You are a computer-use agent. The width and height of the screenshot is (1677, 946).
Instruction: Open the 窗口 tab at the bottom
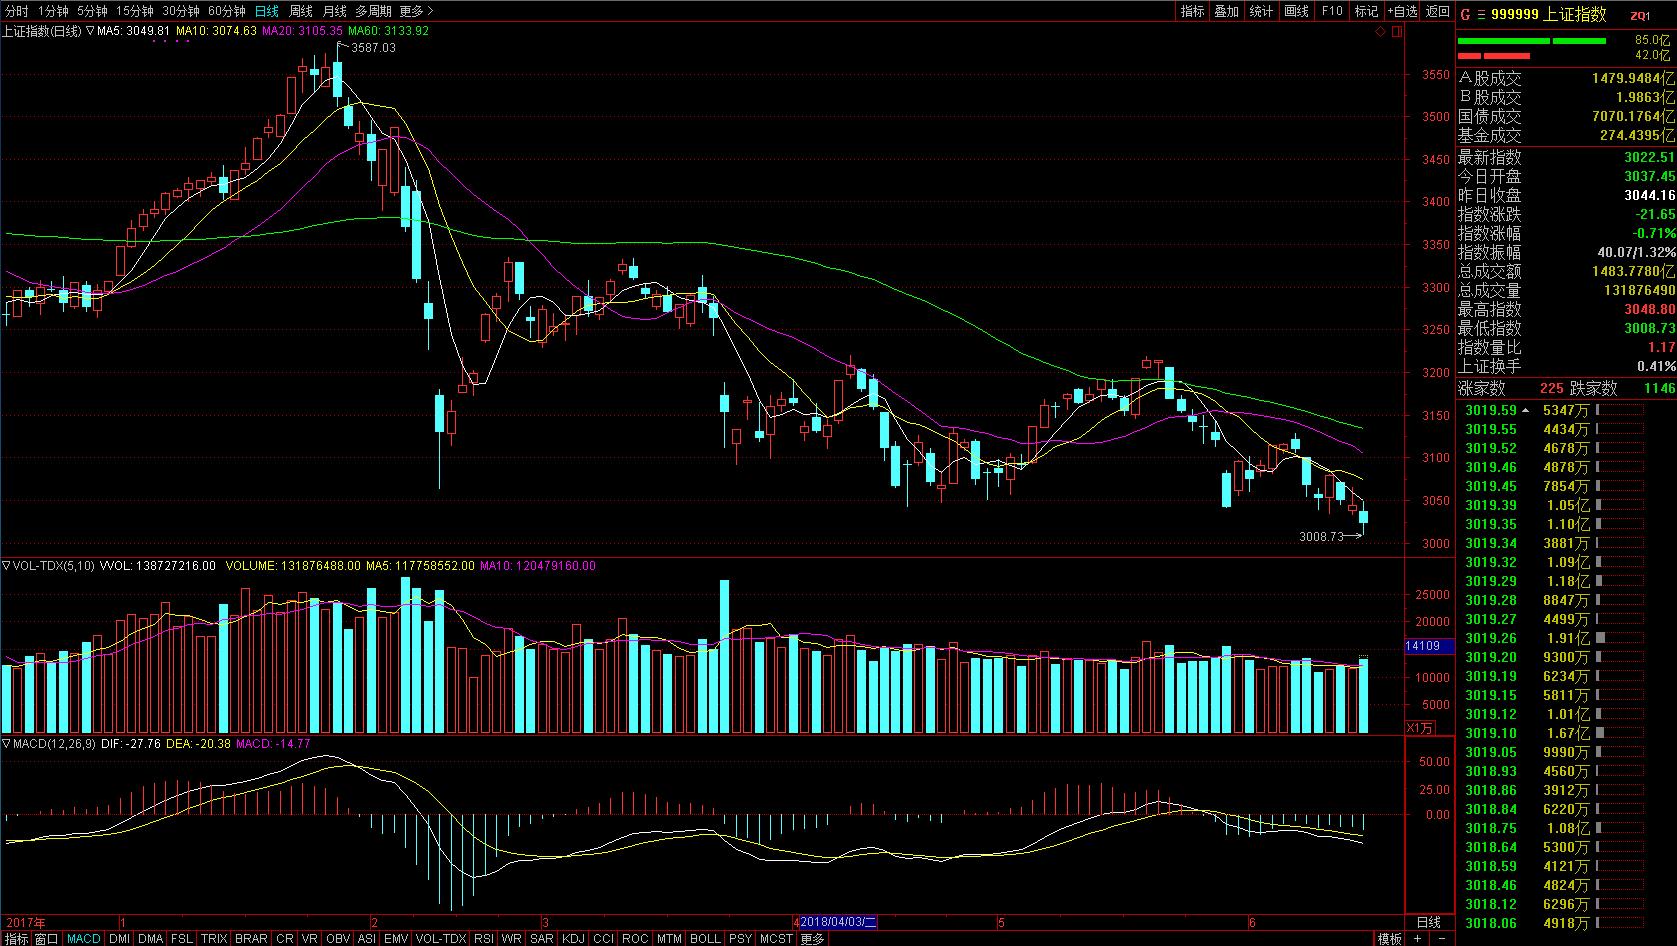[47, 939]
